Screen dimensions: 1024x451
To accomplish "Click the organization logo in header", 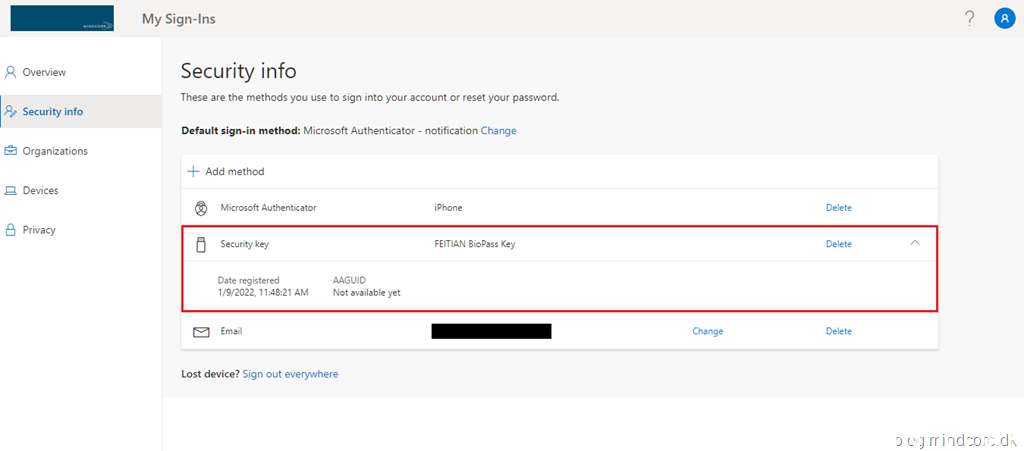I will tap(62, 18).
